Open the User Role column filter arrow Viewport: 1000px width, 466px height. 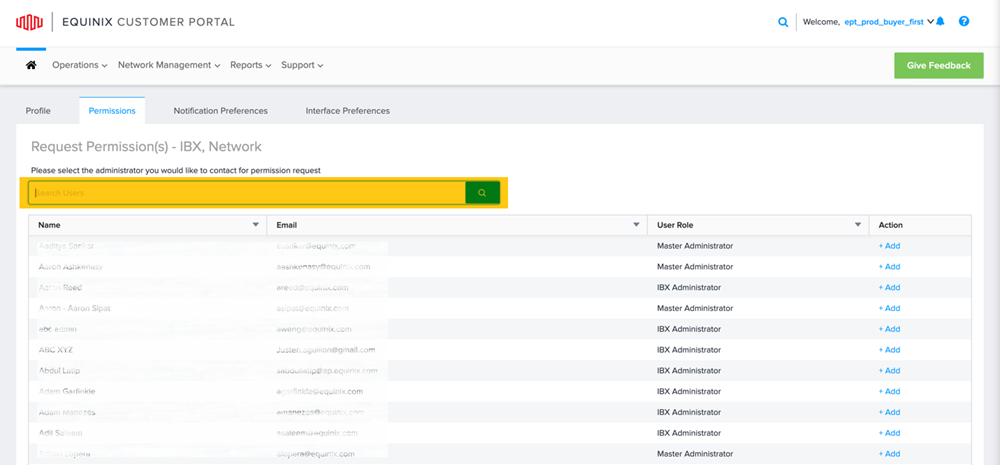click(858, 225)
